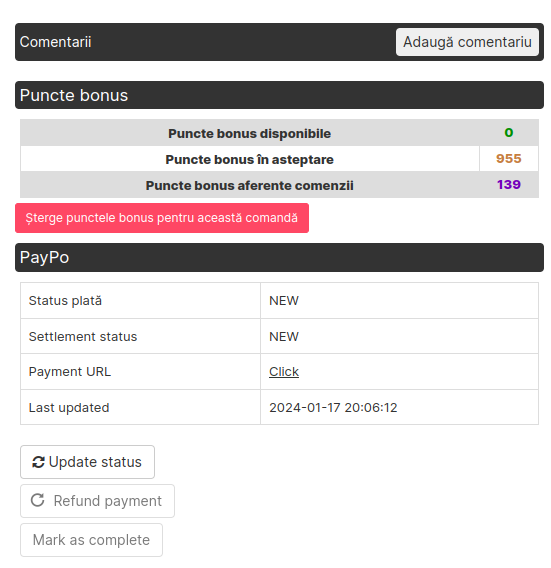Viewport: 551px width, 568px height.
Task: Click the Refund payment button
Action: click(x=97, y=501)
